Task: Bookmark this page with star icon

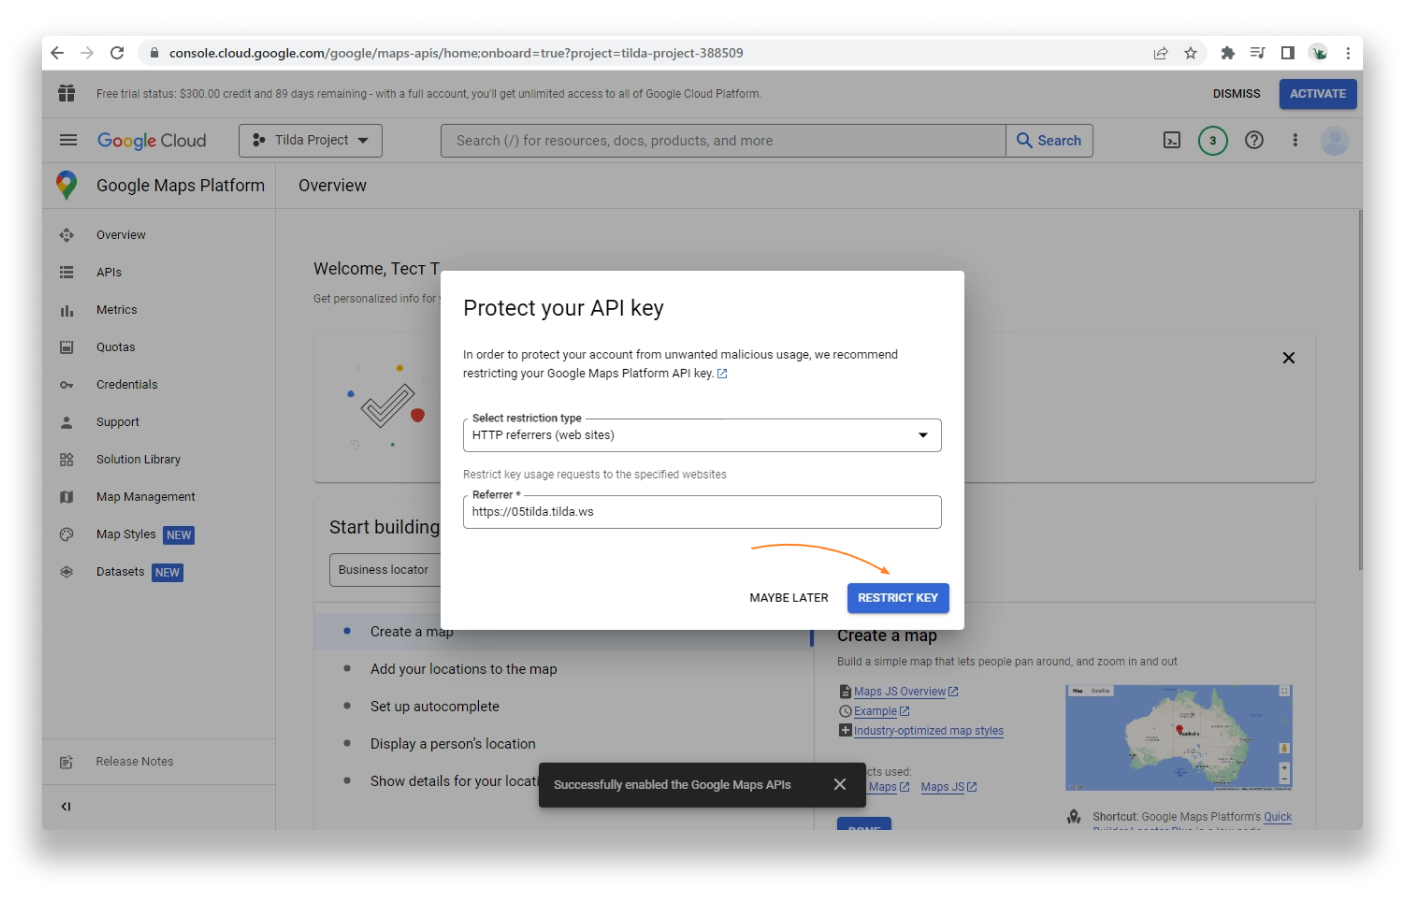Action: (x=1190, y=53)
